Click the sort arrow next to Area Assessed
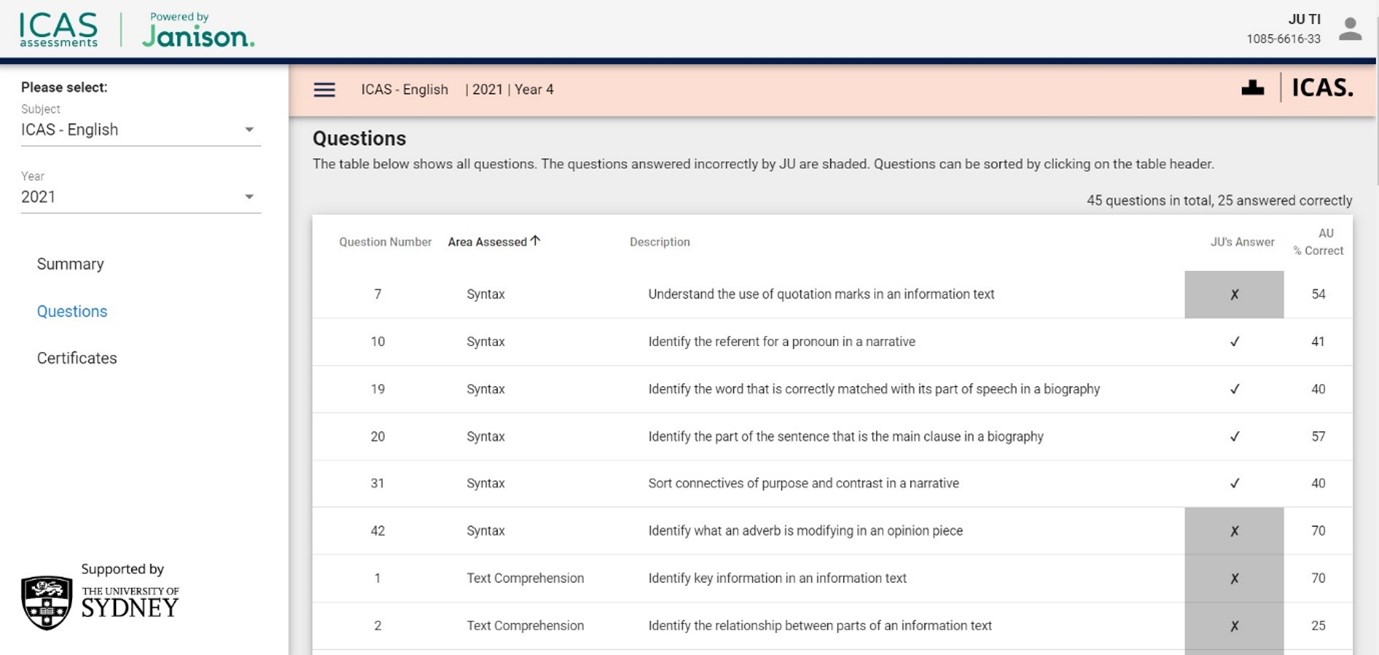1379x655 pixels. pos(535,241)
